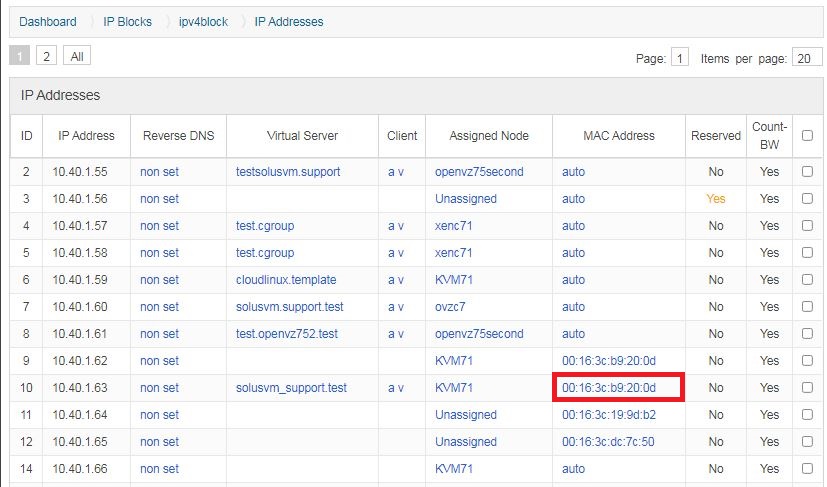Edit the Items per page field
This screenshot has height=487, width=827.
click(806, 58)
